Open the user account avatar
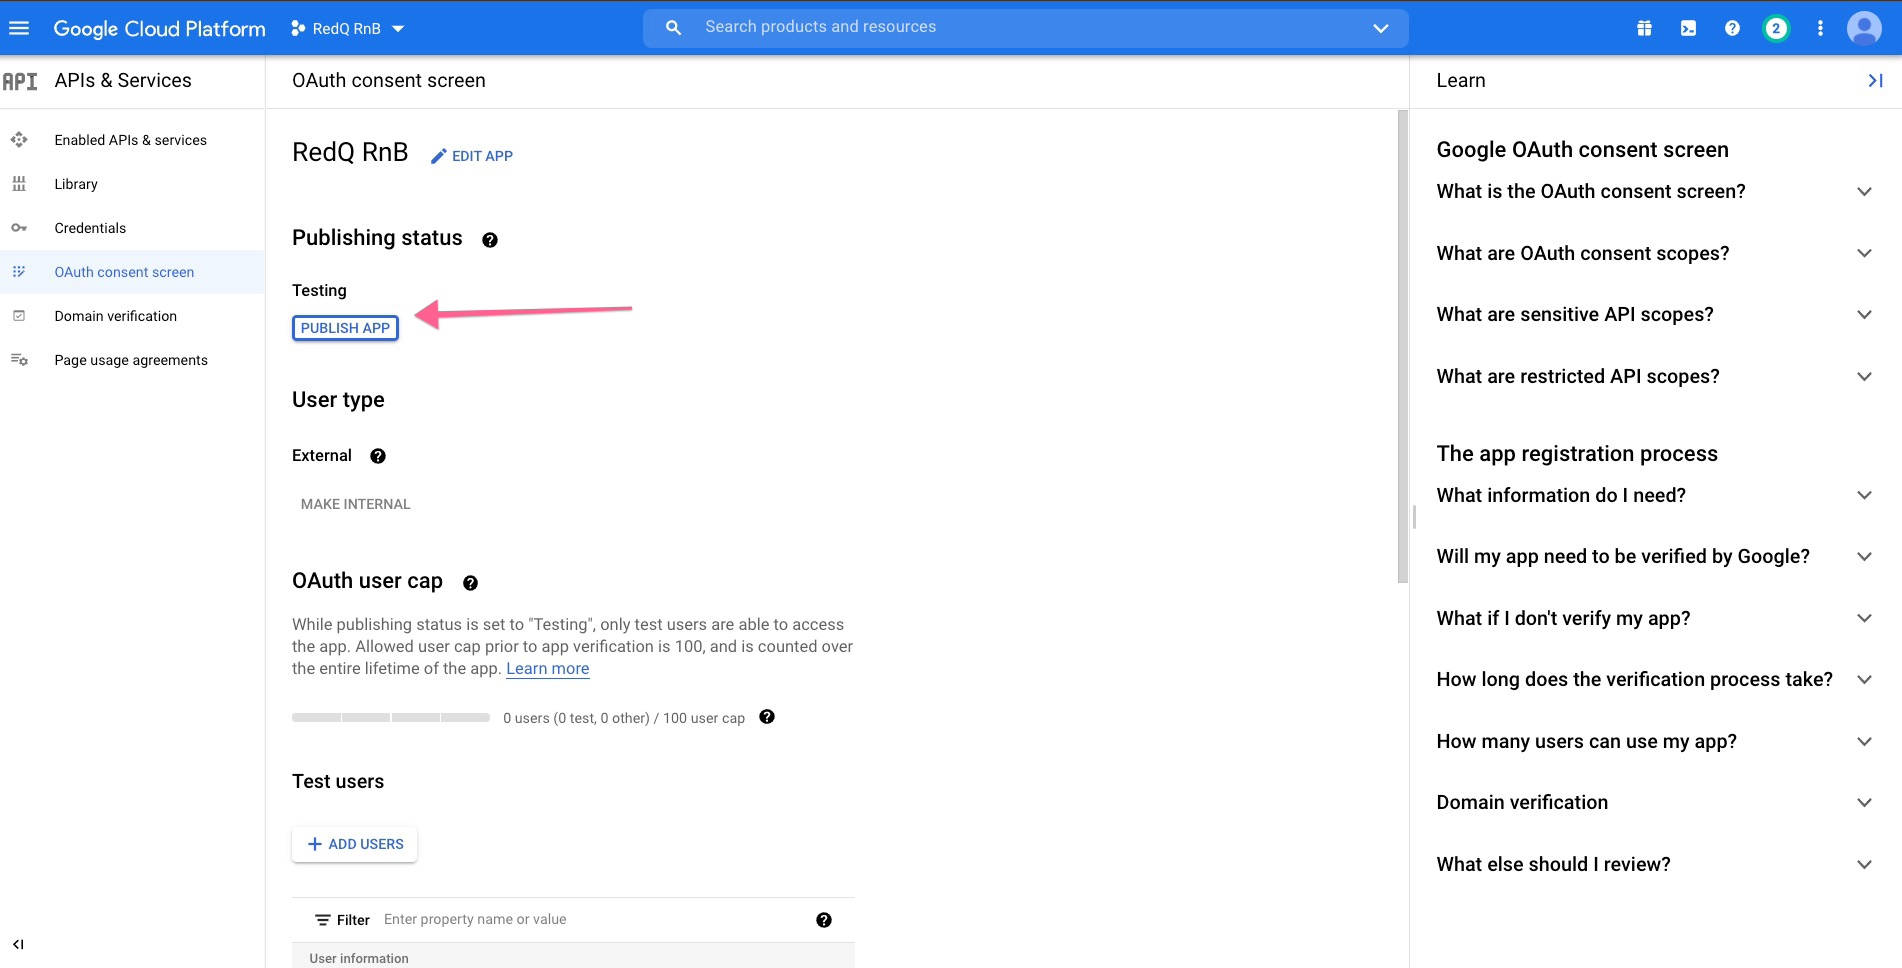This screenshot has height=968, width=1902. [x=1864, y=28]
